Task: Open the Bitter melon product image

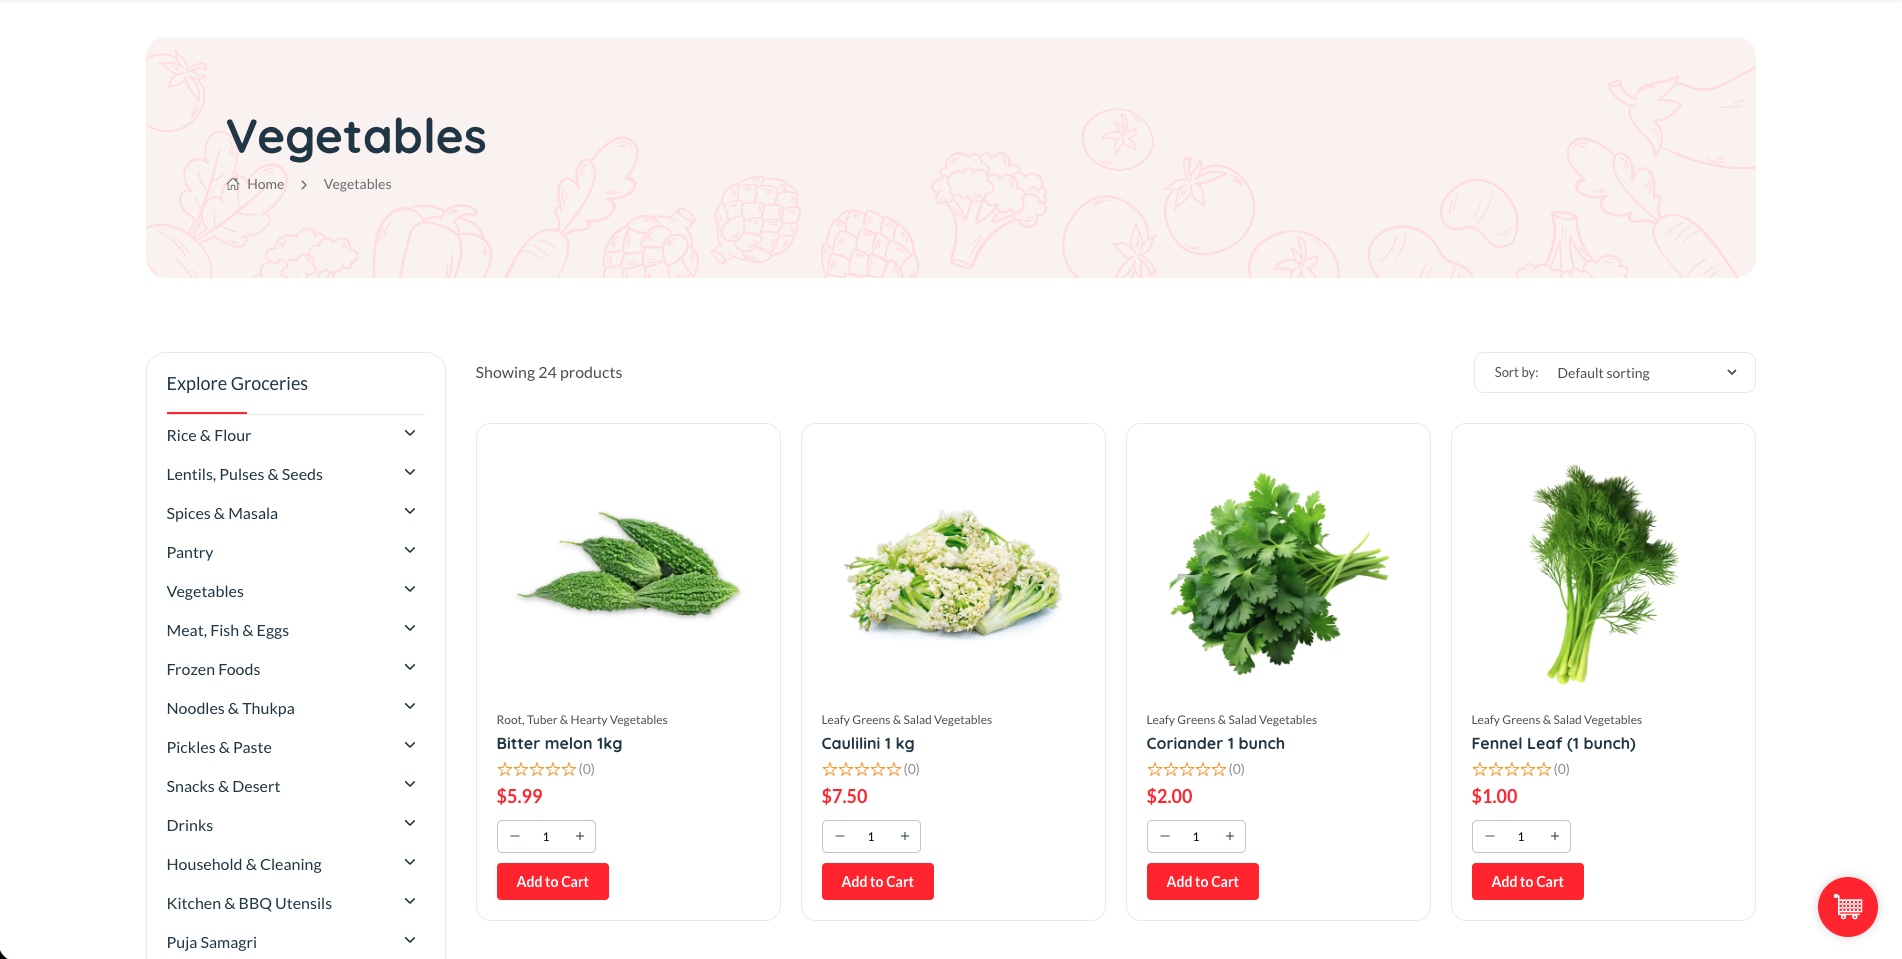Action: [x=628, y=565]
